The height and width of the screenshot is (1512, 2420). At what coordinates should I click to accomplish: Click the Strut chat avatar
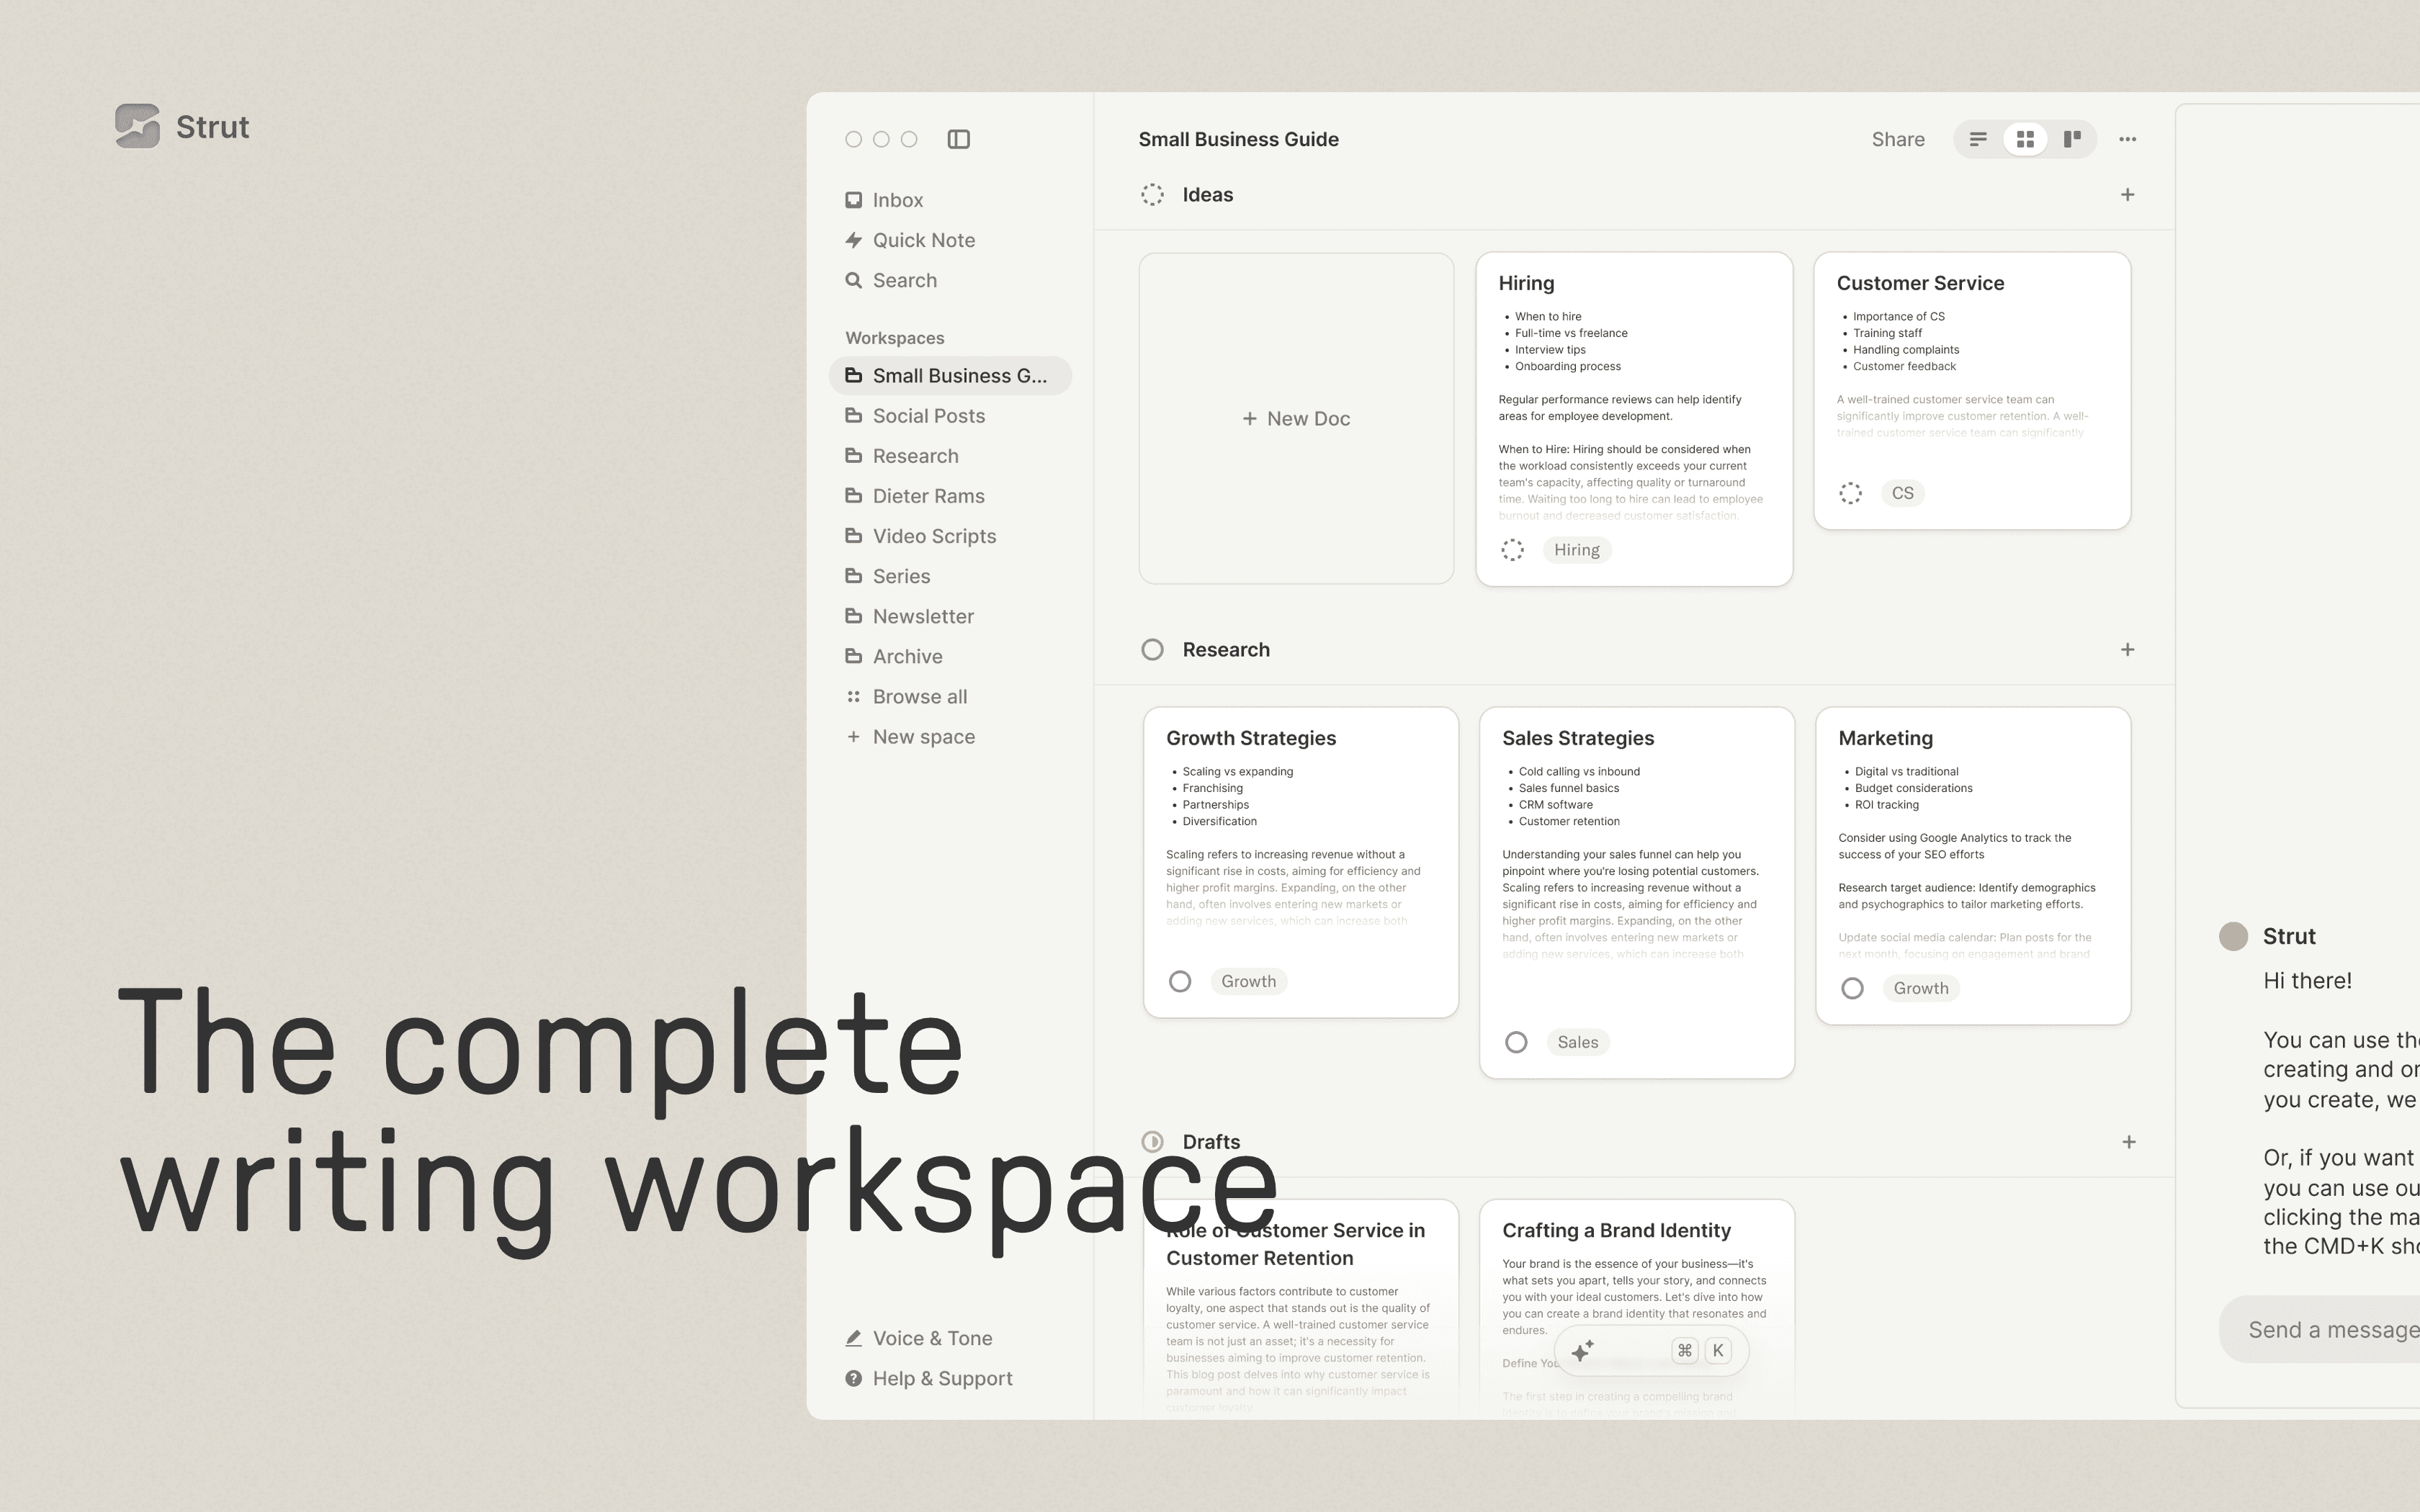2233,937
